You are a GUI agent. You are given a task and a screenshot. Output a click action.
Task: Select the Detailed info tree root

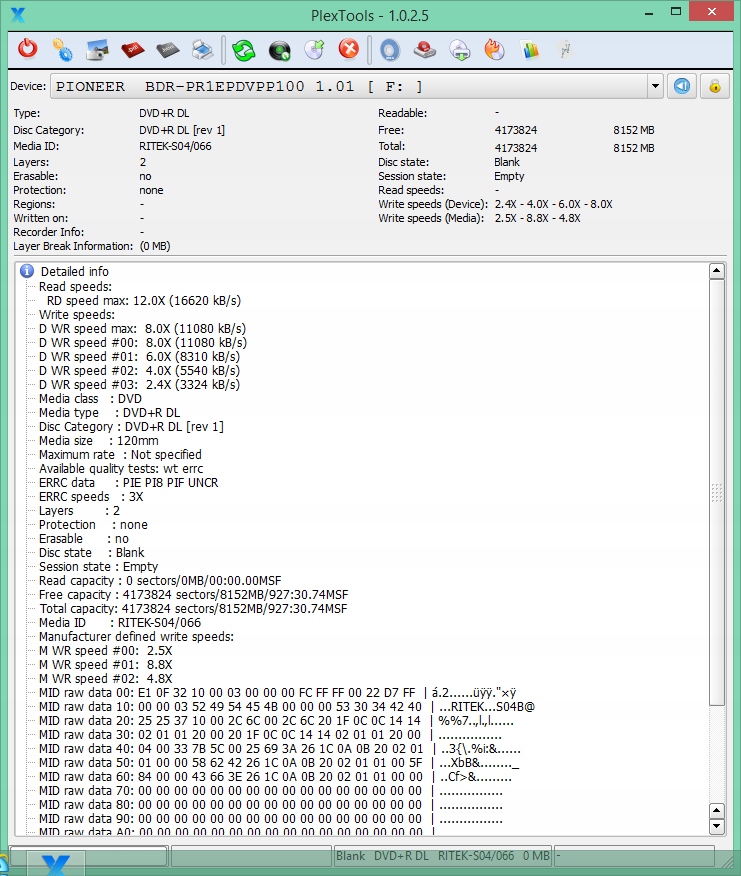pyautogui.click(x=74, y=272)
